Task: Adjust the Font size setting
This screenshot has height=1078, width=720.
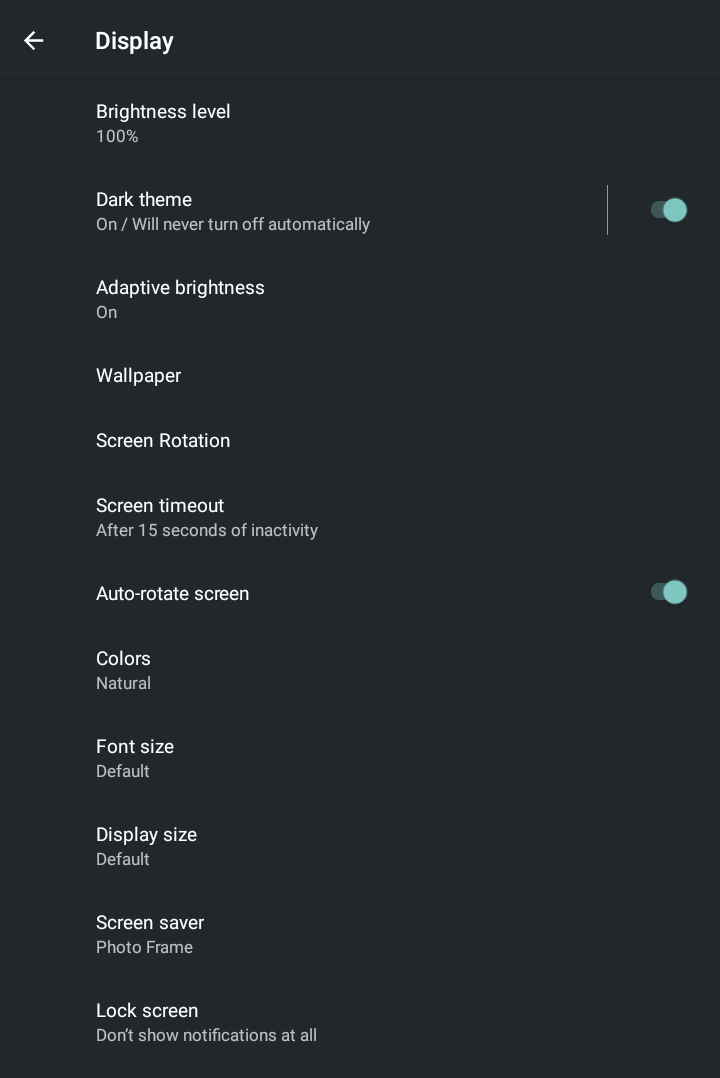Action: (x=135, y=757)
